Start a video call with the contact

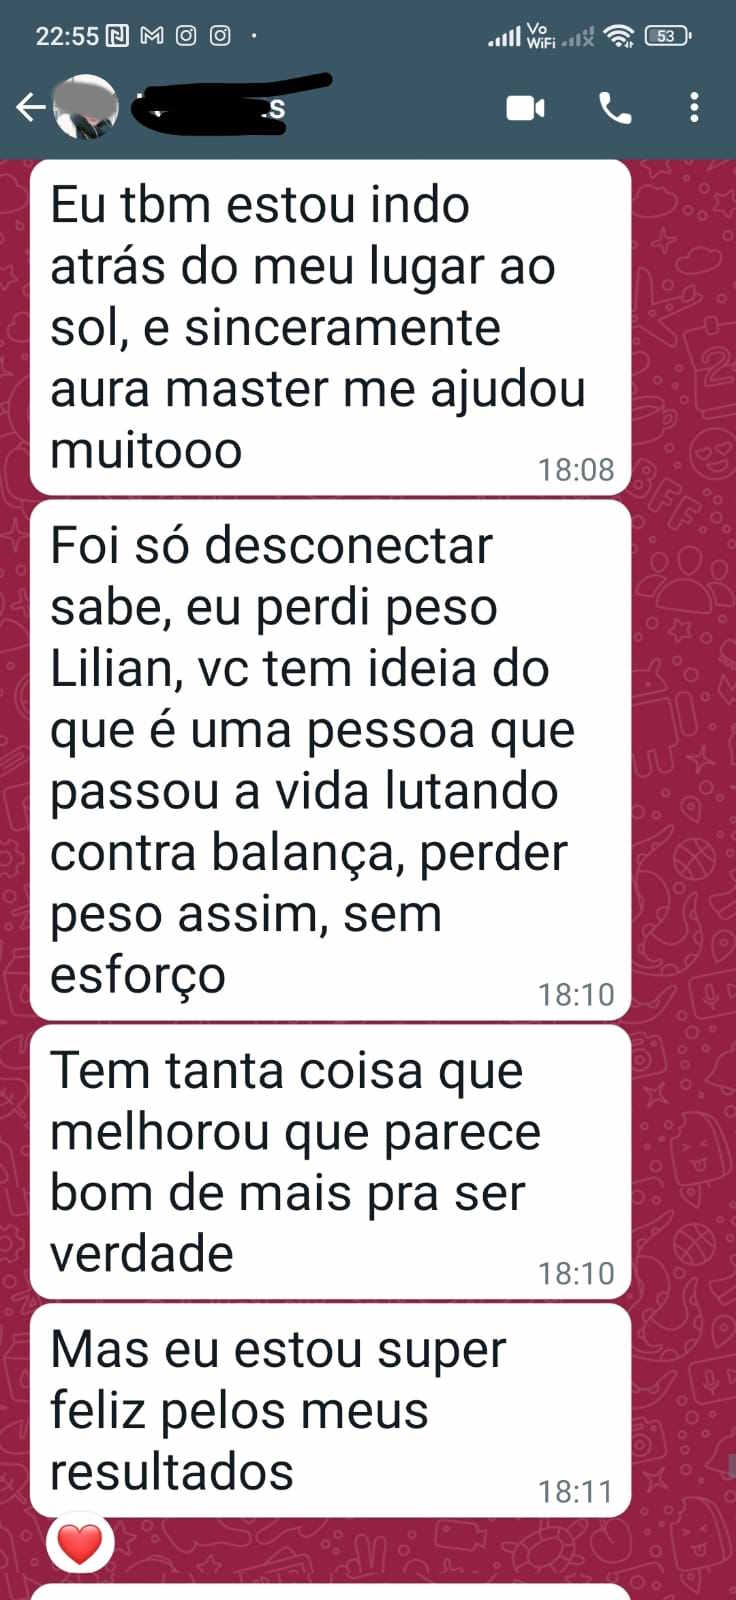526,107
